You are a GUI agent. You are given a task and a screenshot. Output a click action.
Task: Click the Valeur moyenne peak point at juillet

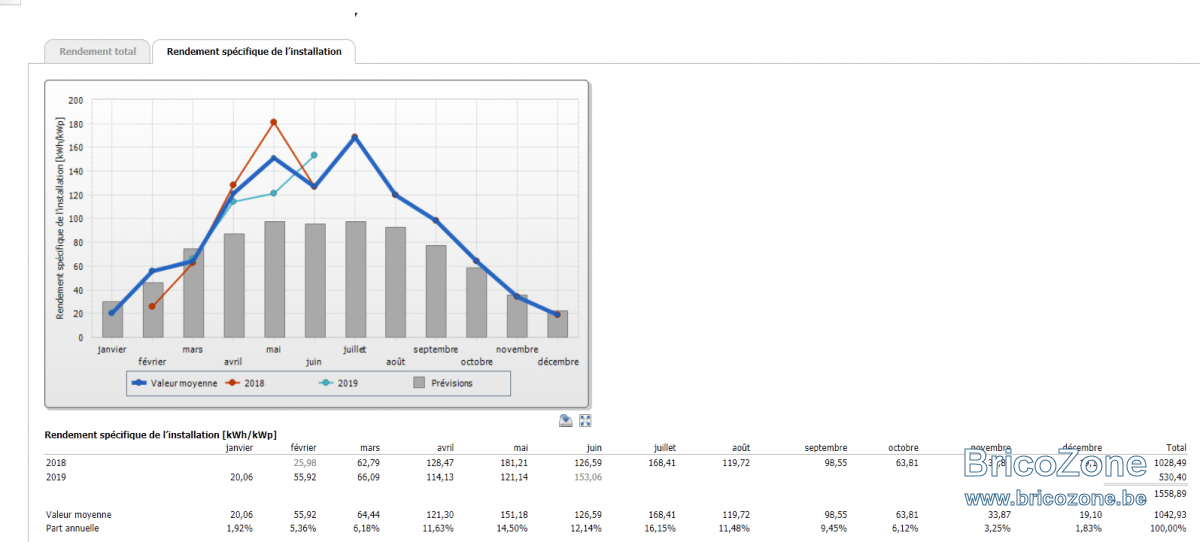[354, 137]
